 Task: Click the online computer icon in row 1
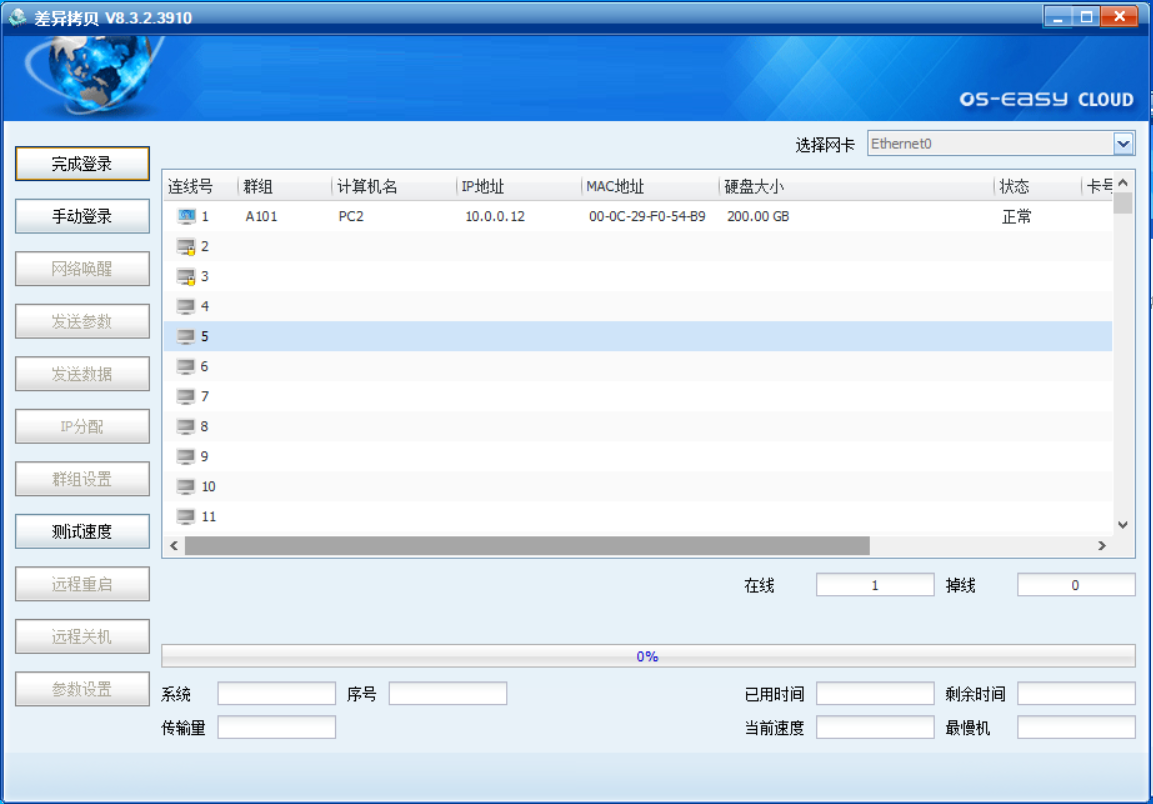(186, 216)
